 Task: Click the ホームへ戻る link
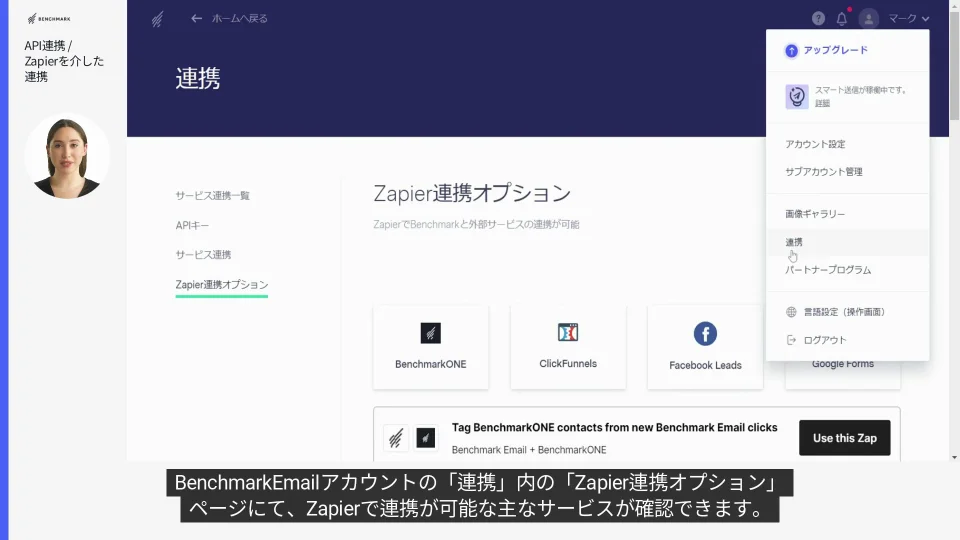[239, 18]
